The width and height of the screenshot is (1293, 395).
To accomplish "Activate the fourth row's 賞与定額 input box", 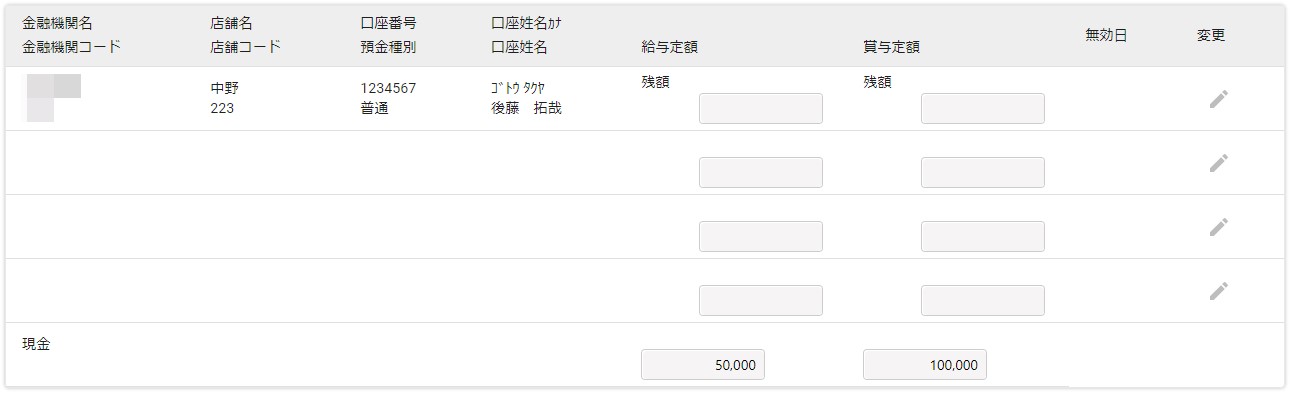I will click(x=983, y=300).
